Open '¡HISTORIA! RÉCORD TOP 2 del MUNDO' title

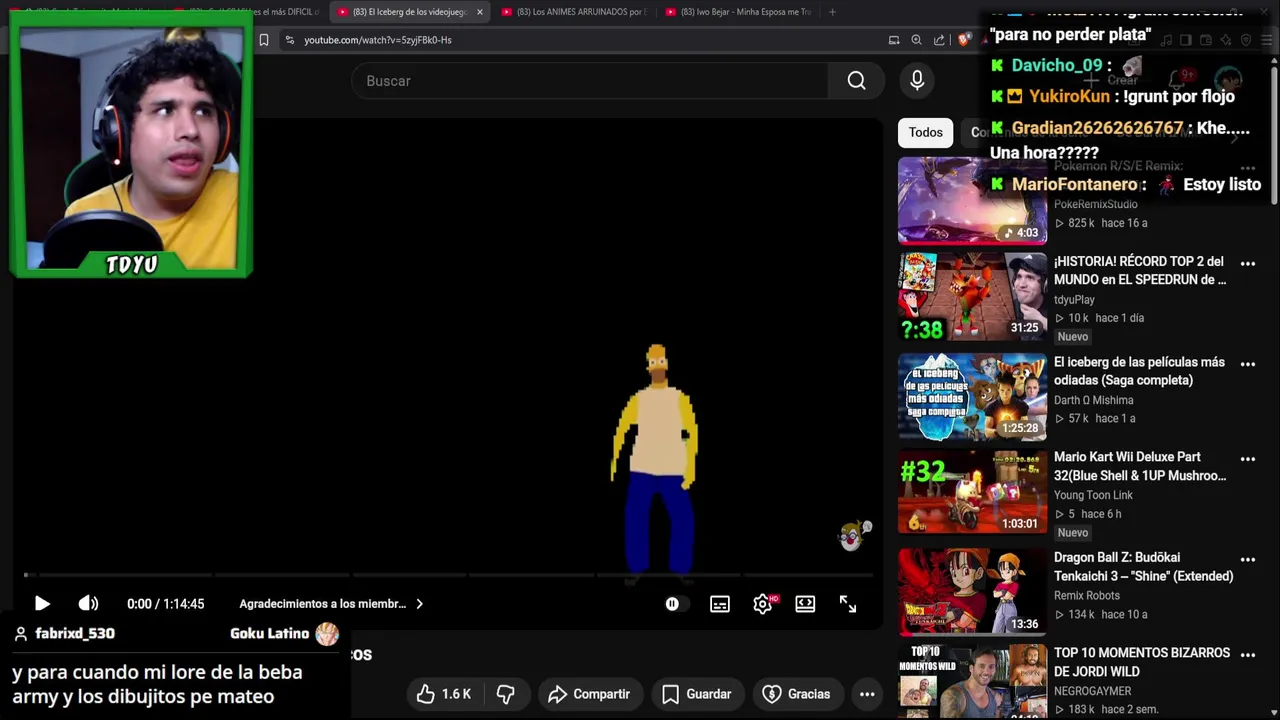tap(1140, 271)
